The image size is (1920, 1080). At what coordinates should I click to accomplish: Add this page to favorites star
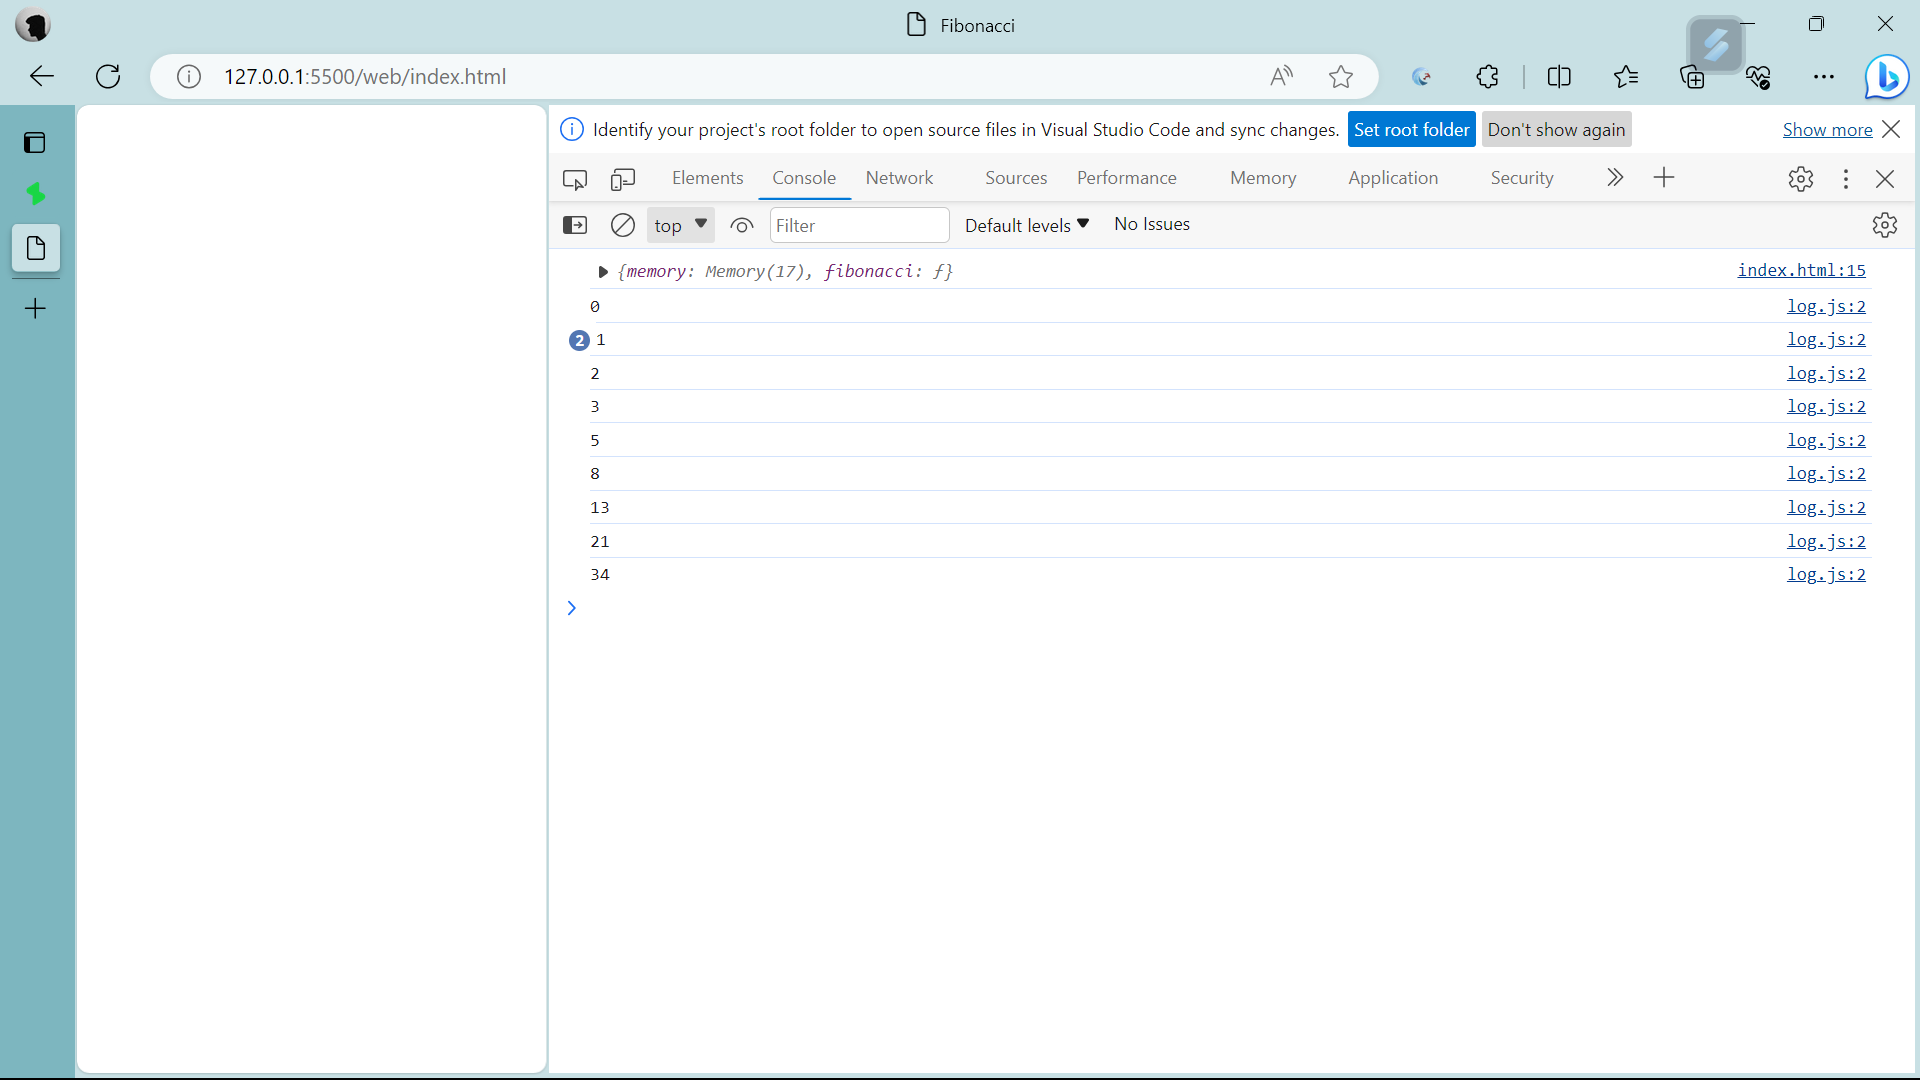[1341, 76]
